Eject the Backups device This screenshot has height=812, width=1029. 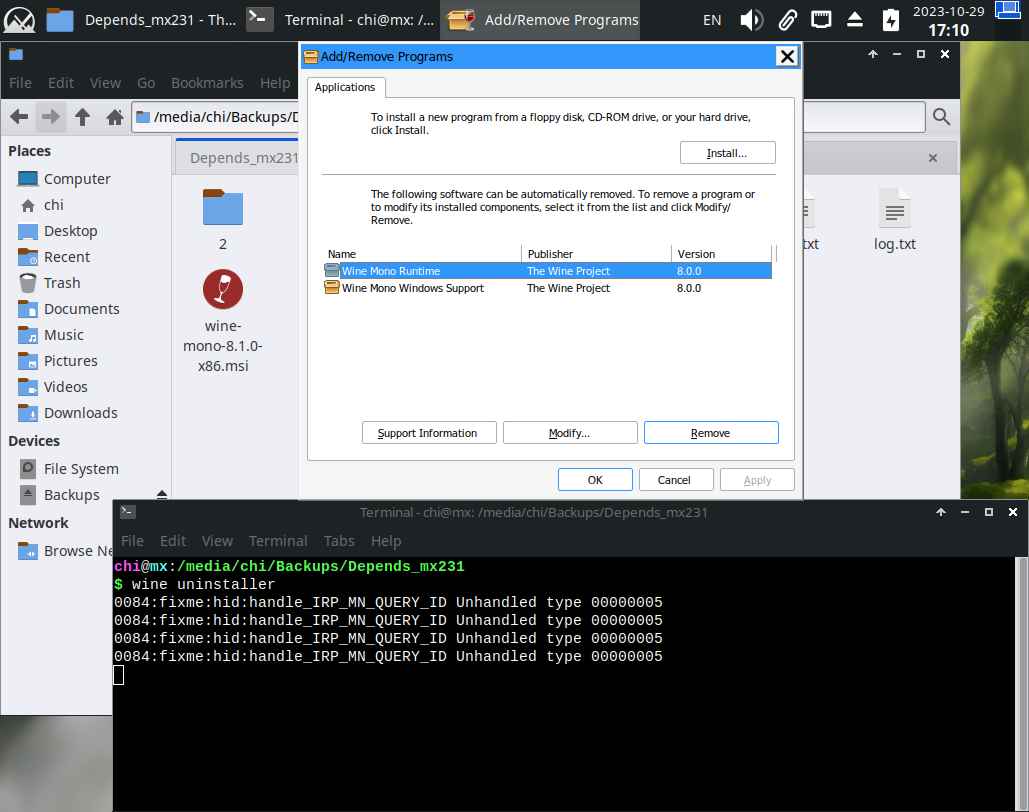(161, 494)
